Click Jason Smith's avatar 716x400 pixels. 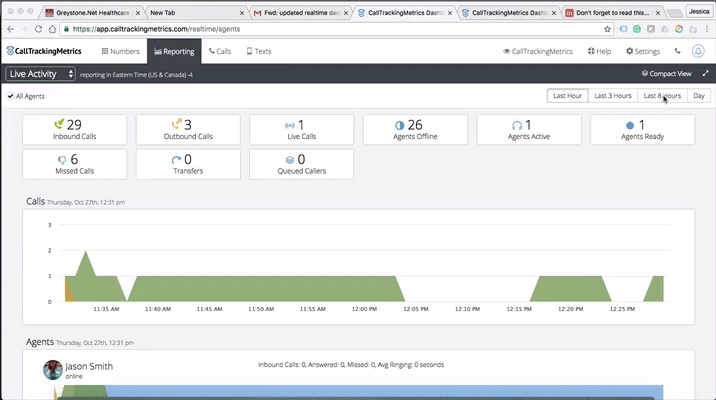point(53,370)
